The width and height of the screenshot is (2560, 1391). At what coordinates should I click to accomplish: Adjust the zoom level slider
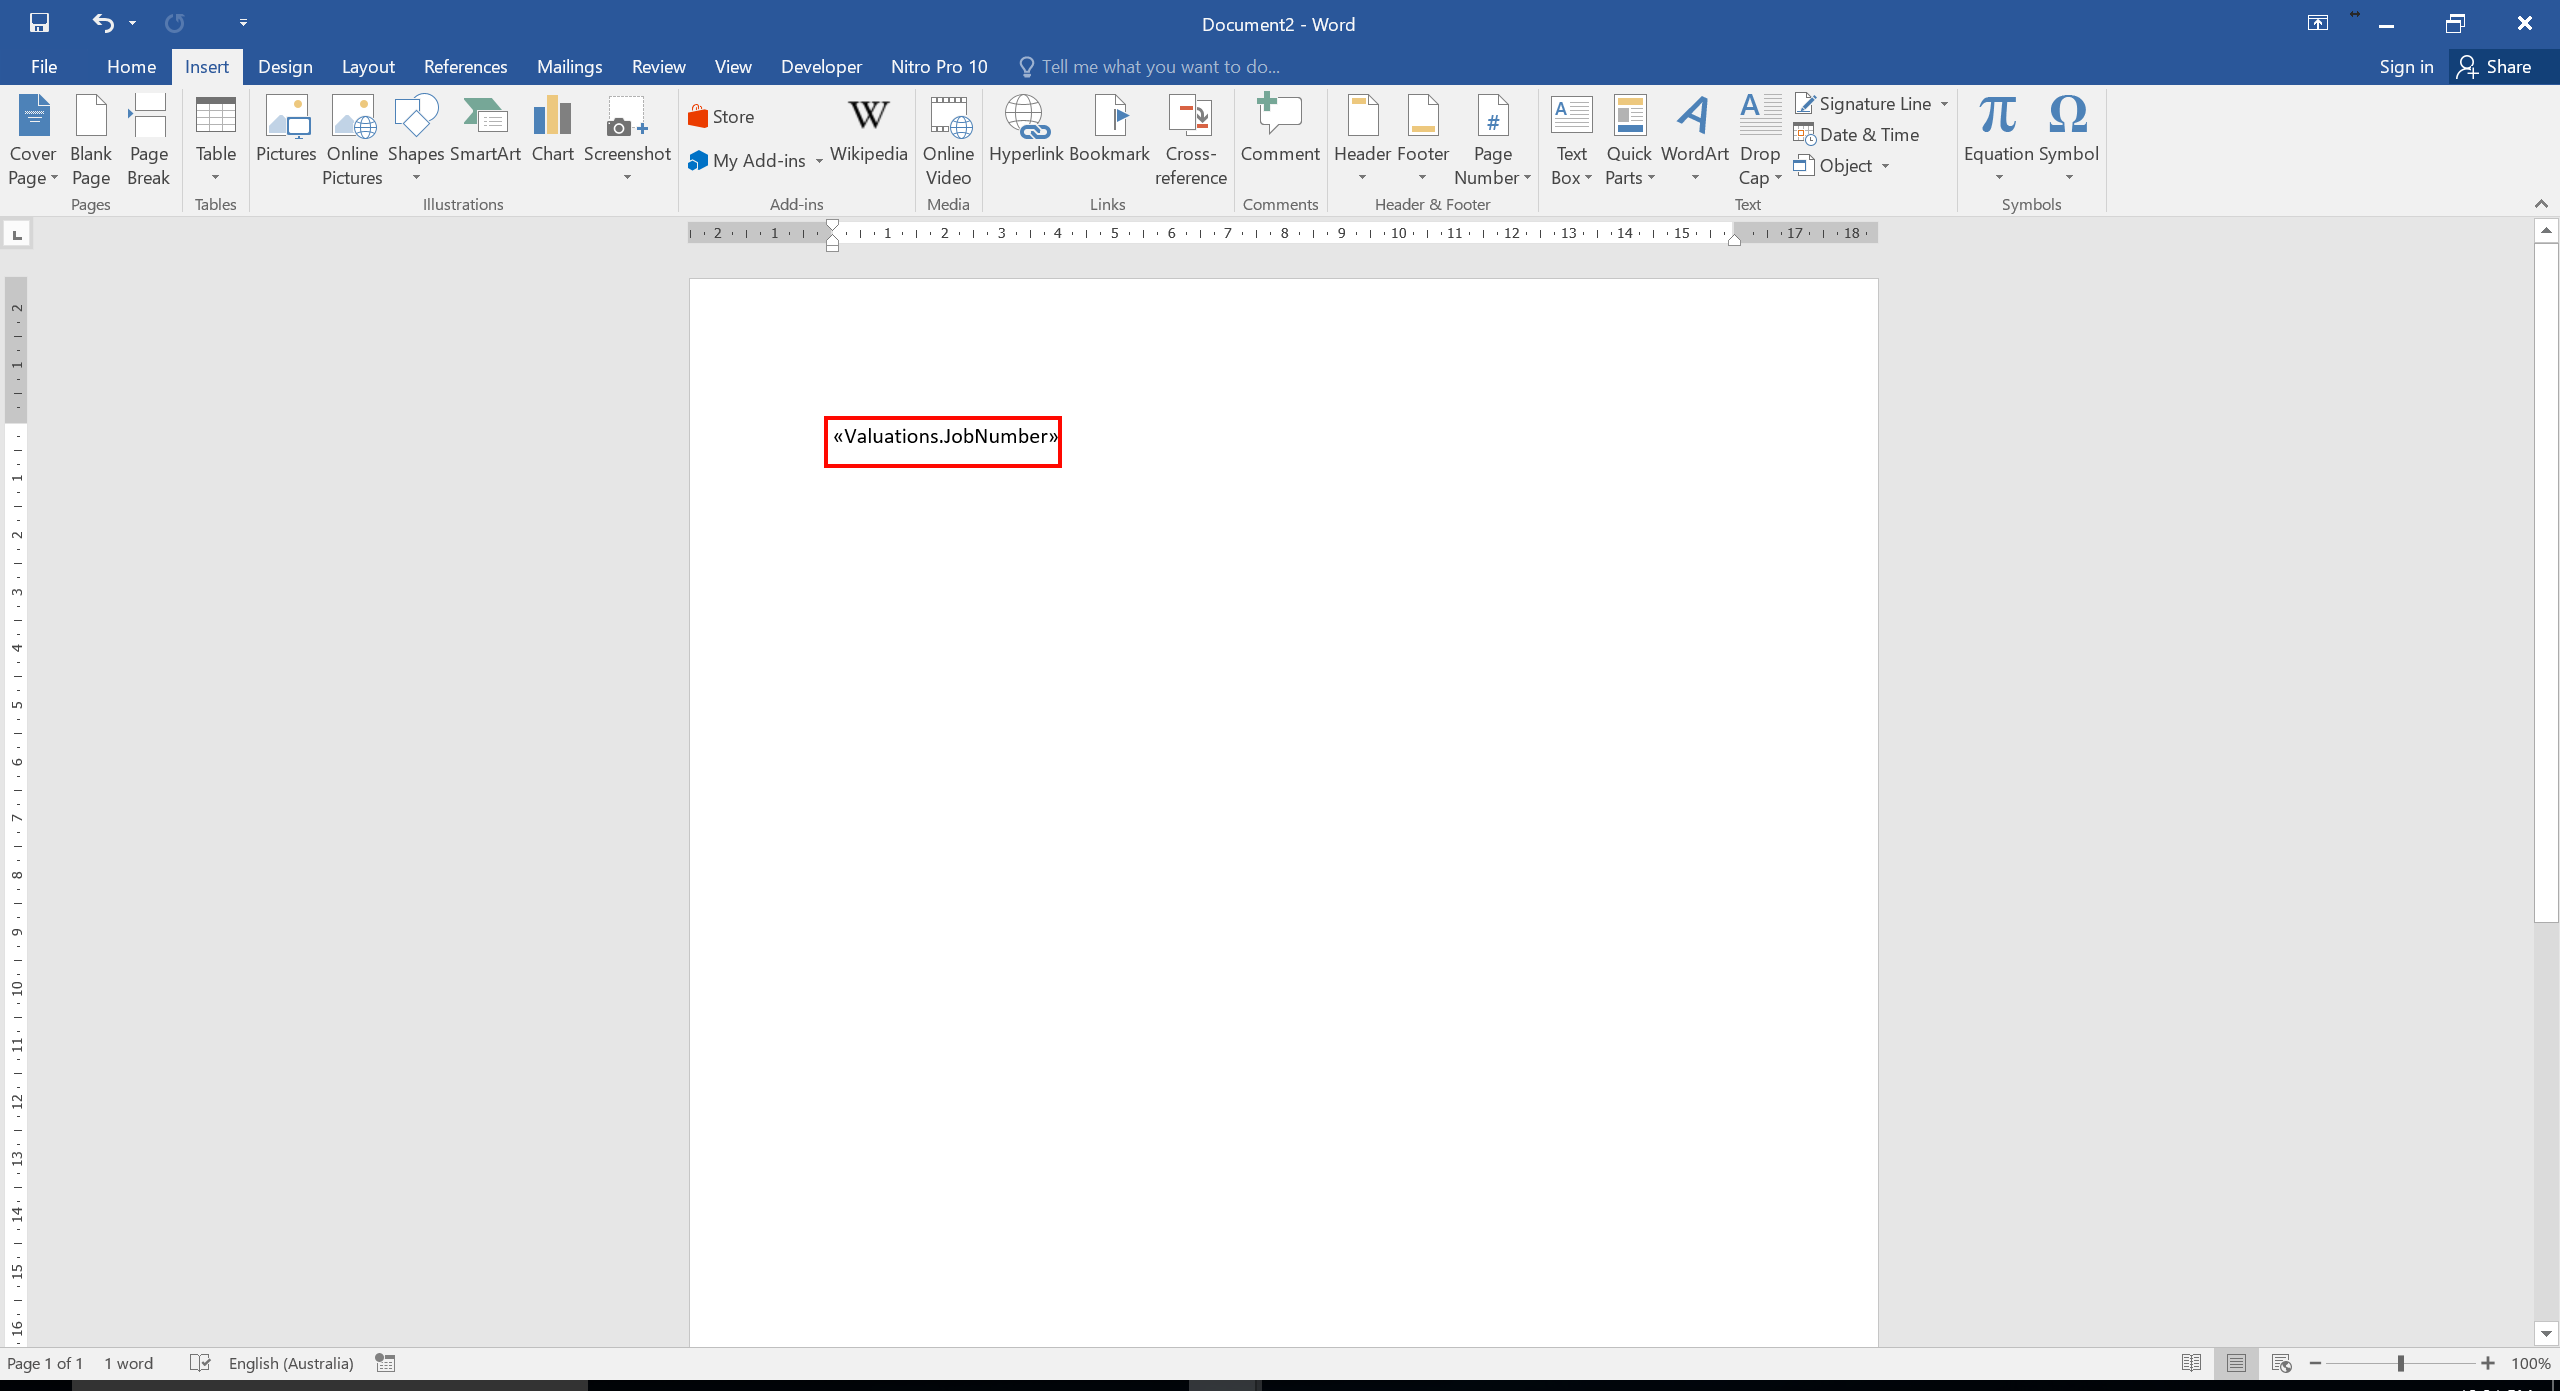click(2400, 1363)
